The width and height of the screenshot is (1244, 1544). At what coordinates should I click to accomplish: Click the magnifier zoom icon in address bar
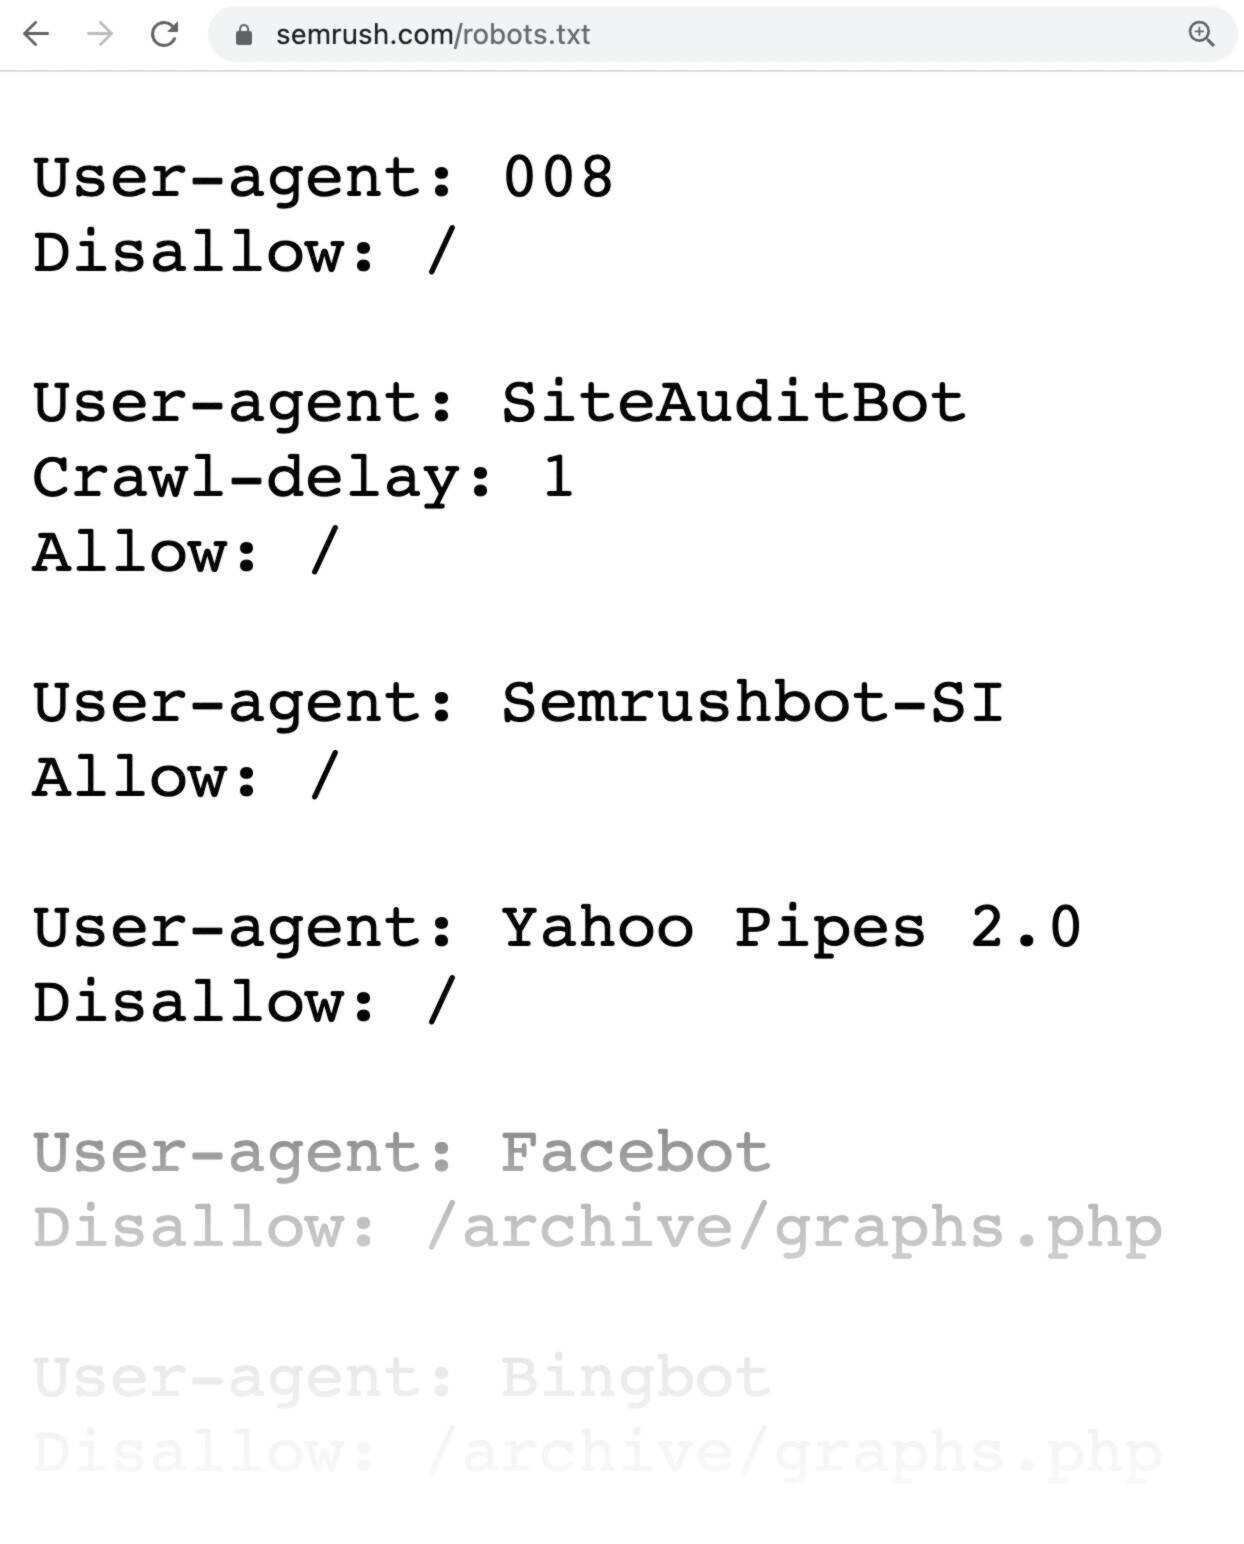tap(1202, 33)
